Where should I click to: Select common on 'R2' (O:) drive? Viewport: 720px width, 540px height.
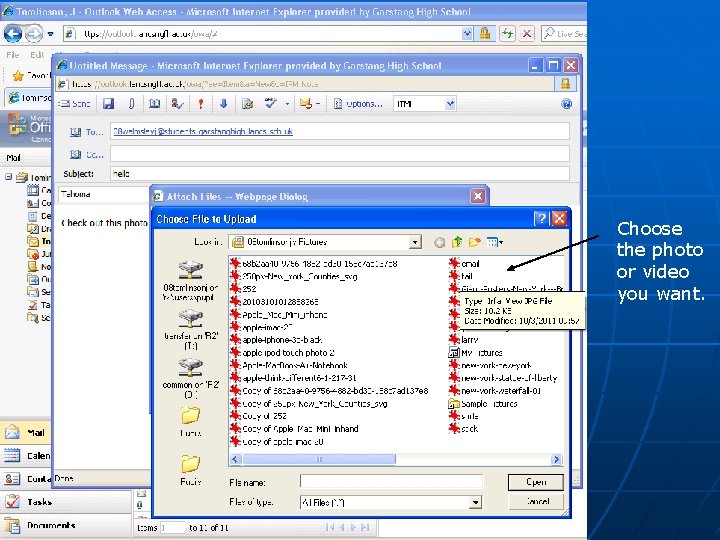pos(191,378)
